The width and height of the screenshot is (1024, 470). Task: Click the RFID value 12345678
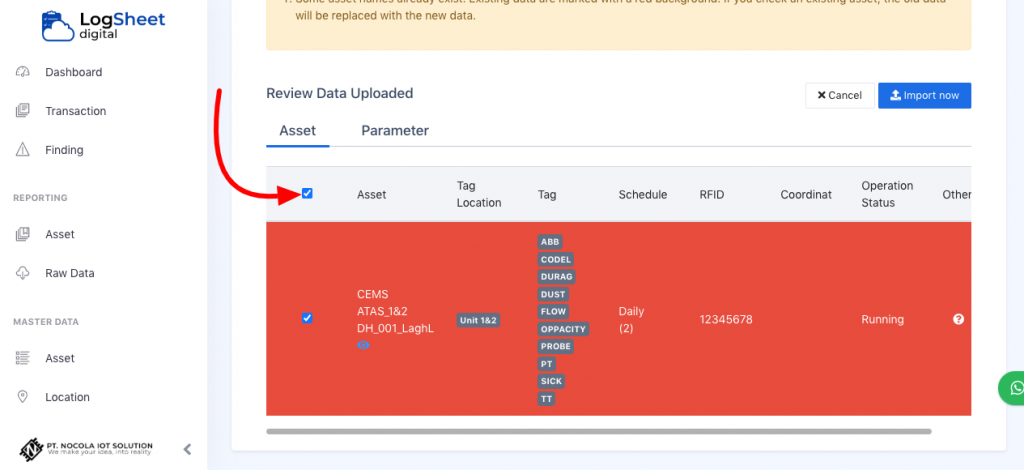coord(726,319)
